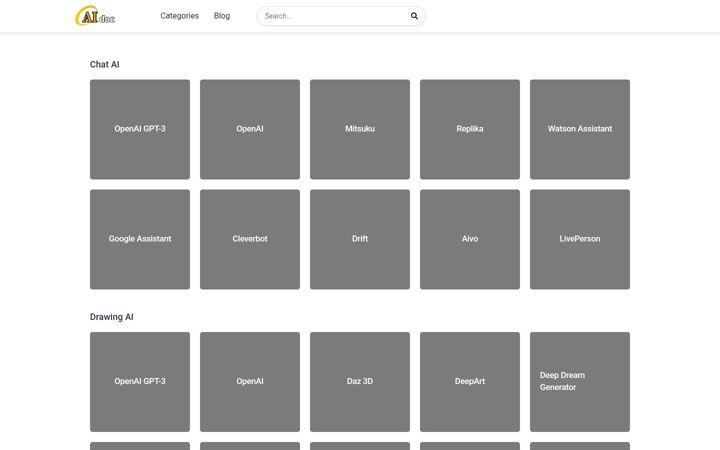Open the Blog page
The height and width of the screenshot is (450, 720).
[x=222, y=16]
